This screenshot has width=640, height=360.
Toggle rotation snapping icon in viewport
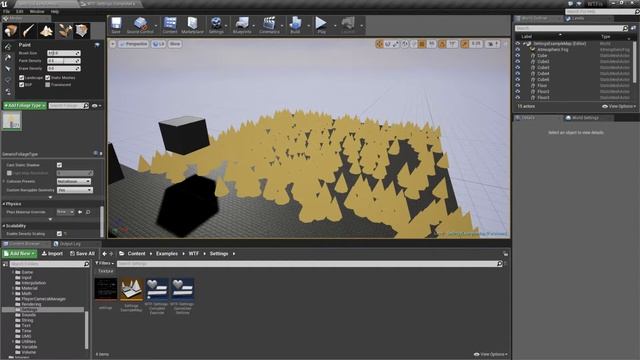click(442, 44)
